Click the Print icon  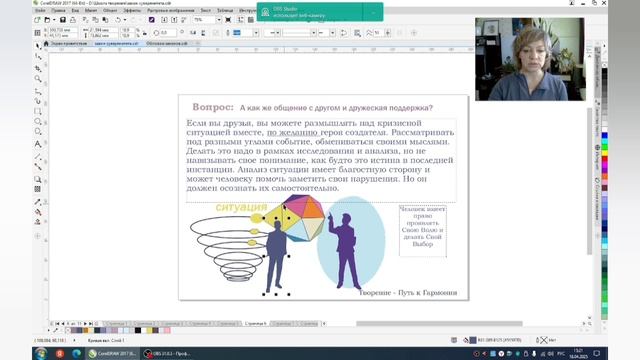73,20
